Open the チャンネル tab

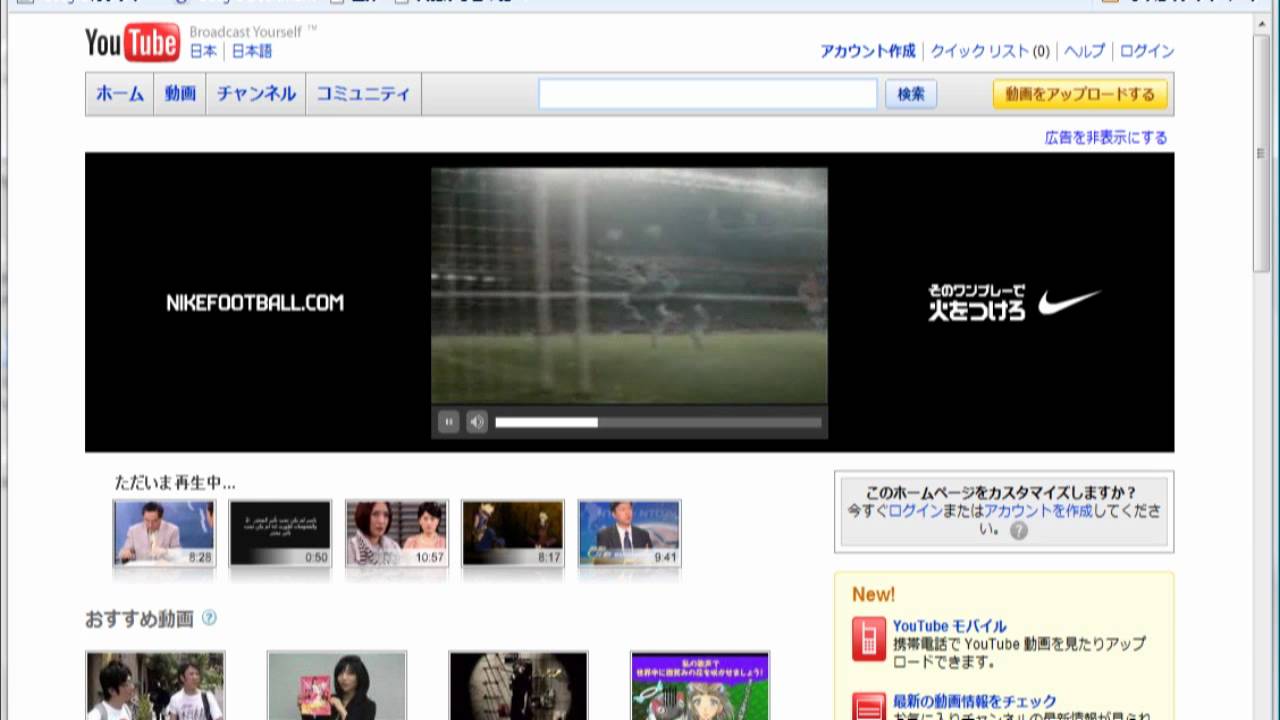coord(256,94)
